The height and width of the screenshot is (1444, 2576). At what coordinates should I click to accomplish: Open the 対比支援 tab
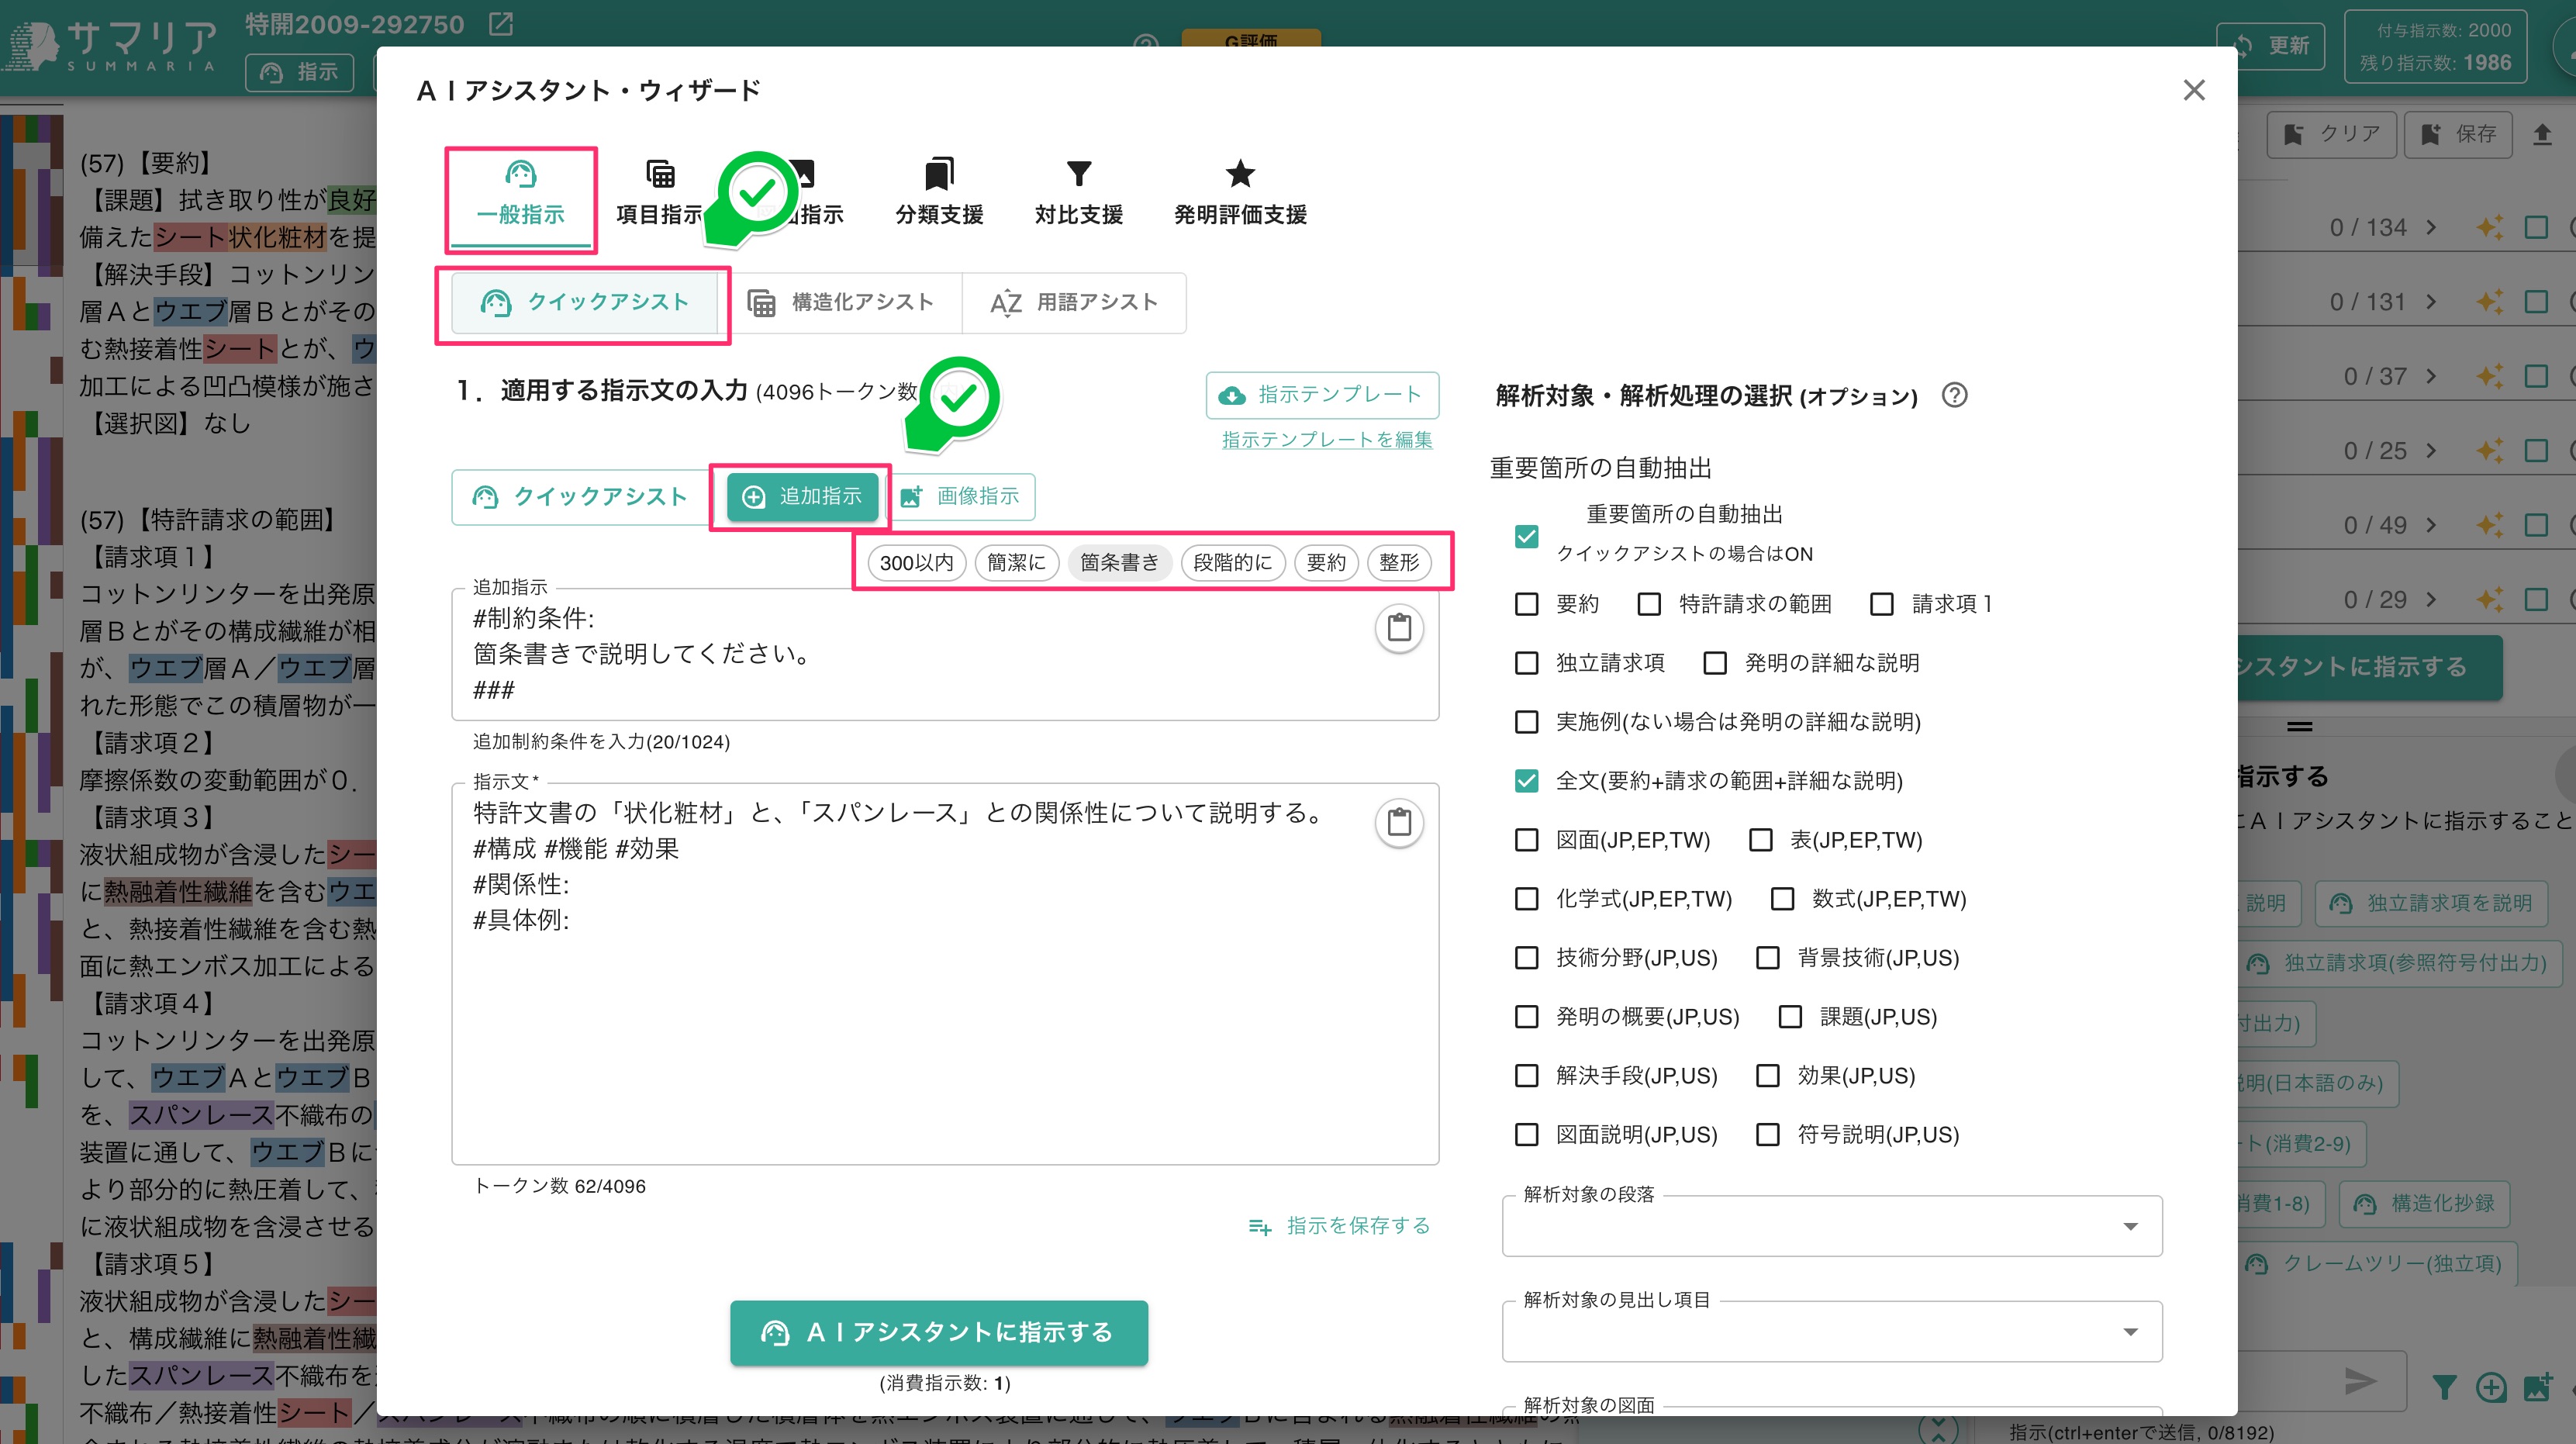click(x=1078, y=195)
